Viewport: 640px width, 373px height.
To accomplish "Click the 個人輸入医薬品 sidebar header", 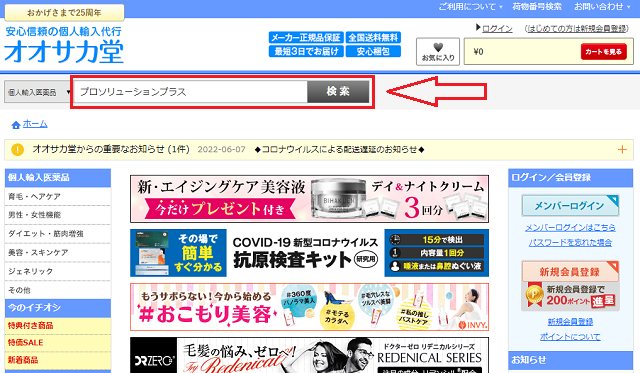I will pyautogui.click(x=58, y=178).
